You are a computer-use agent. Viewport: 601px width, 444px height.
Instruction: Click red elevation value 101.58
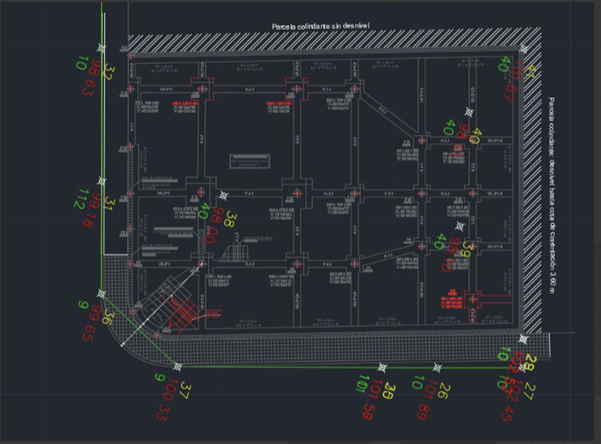click(x=371, y=399)
